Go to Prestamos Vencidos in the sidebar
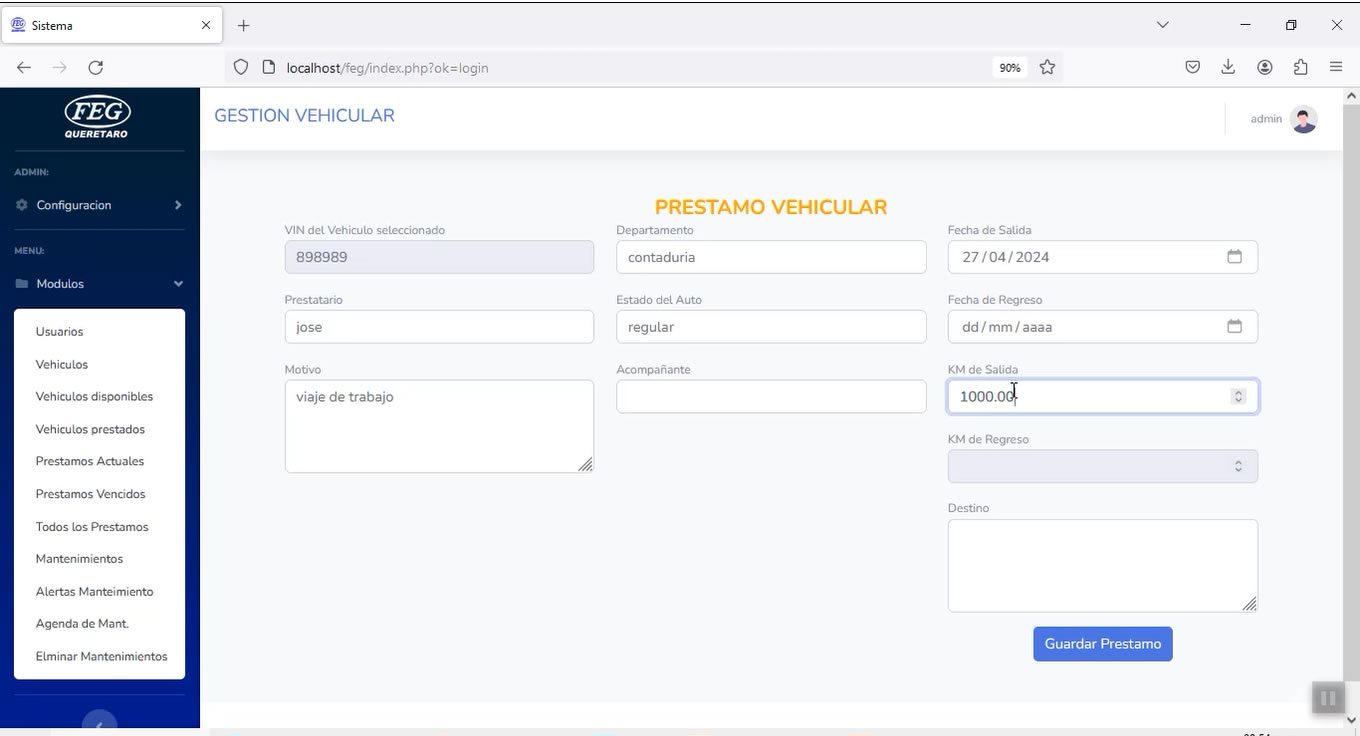 [x=90, y=494]
